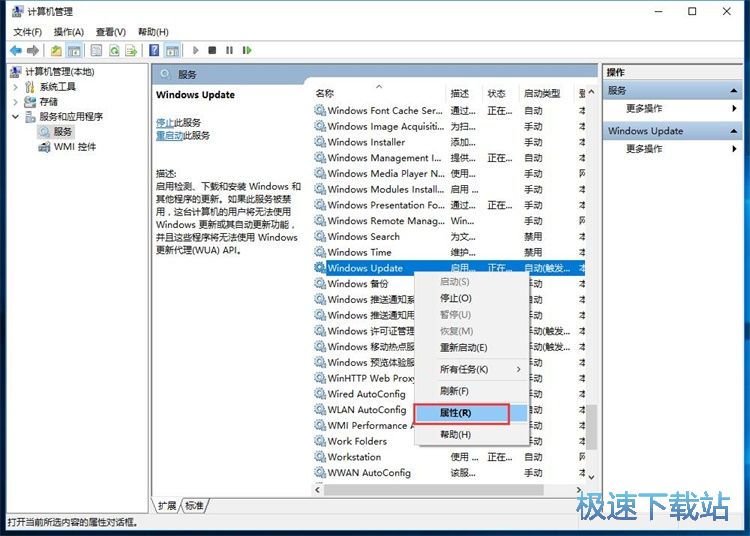Select the Windows Modules Install... service

point(449,189)
